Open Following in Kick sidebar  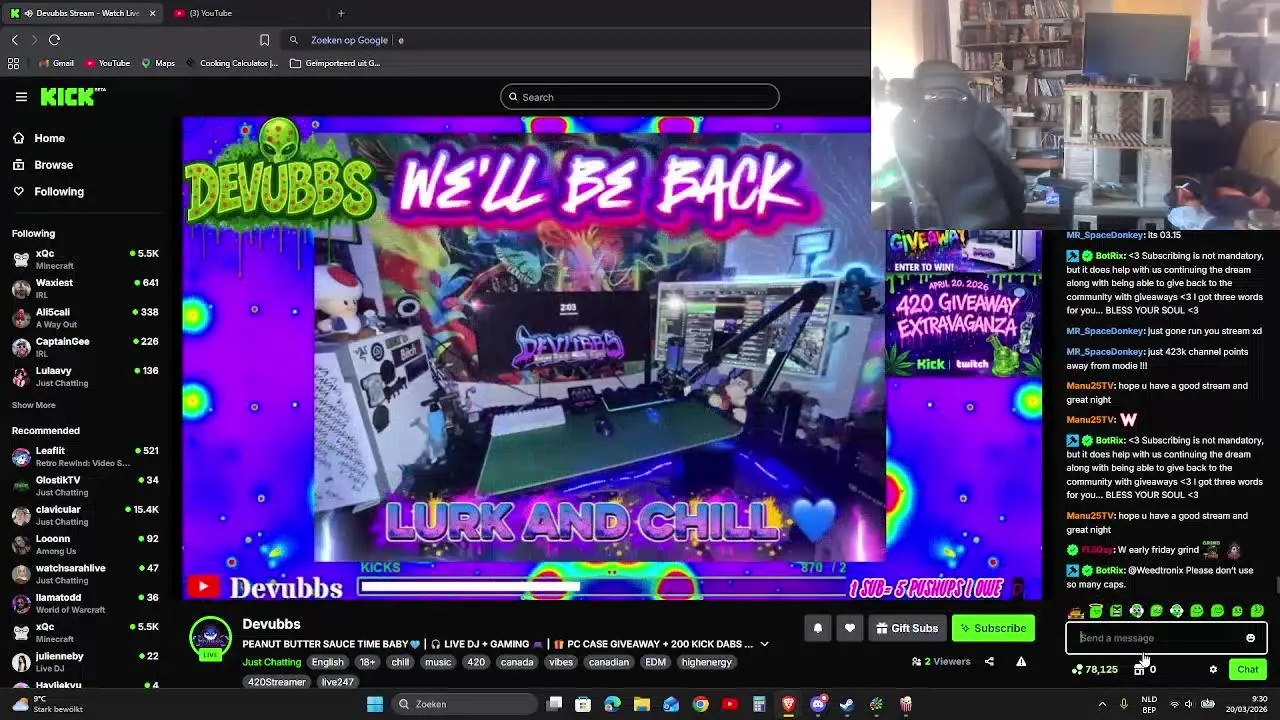[x=48, y=191]
